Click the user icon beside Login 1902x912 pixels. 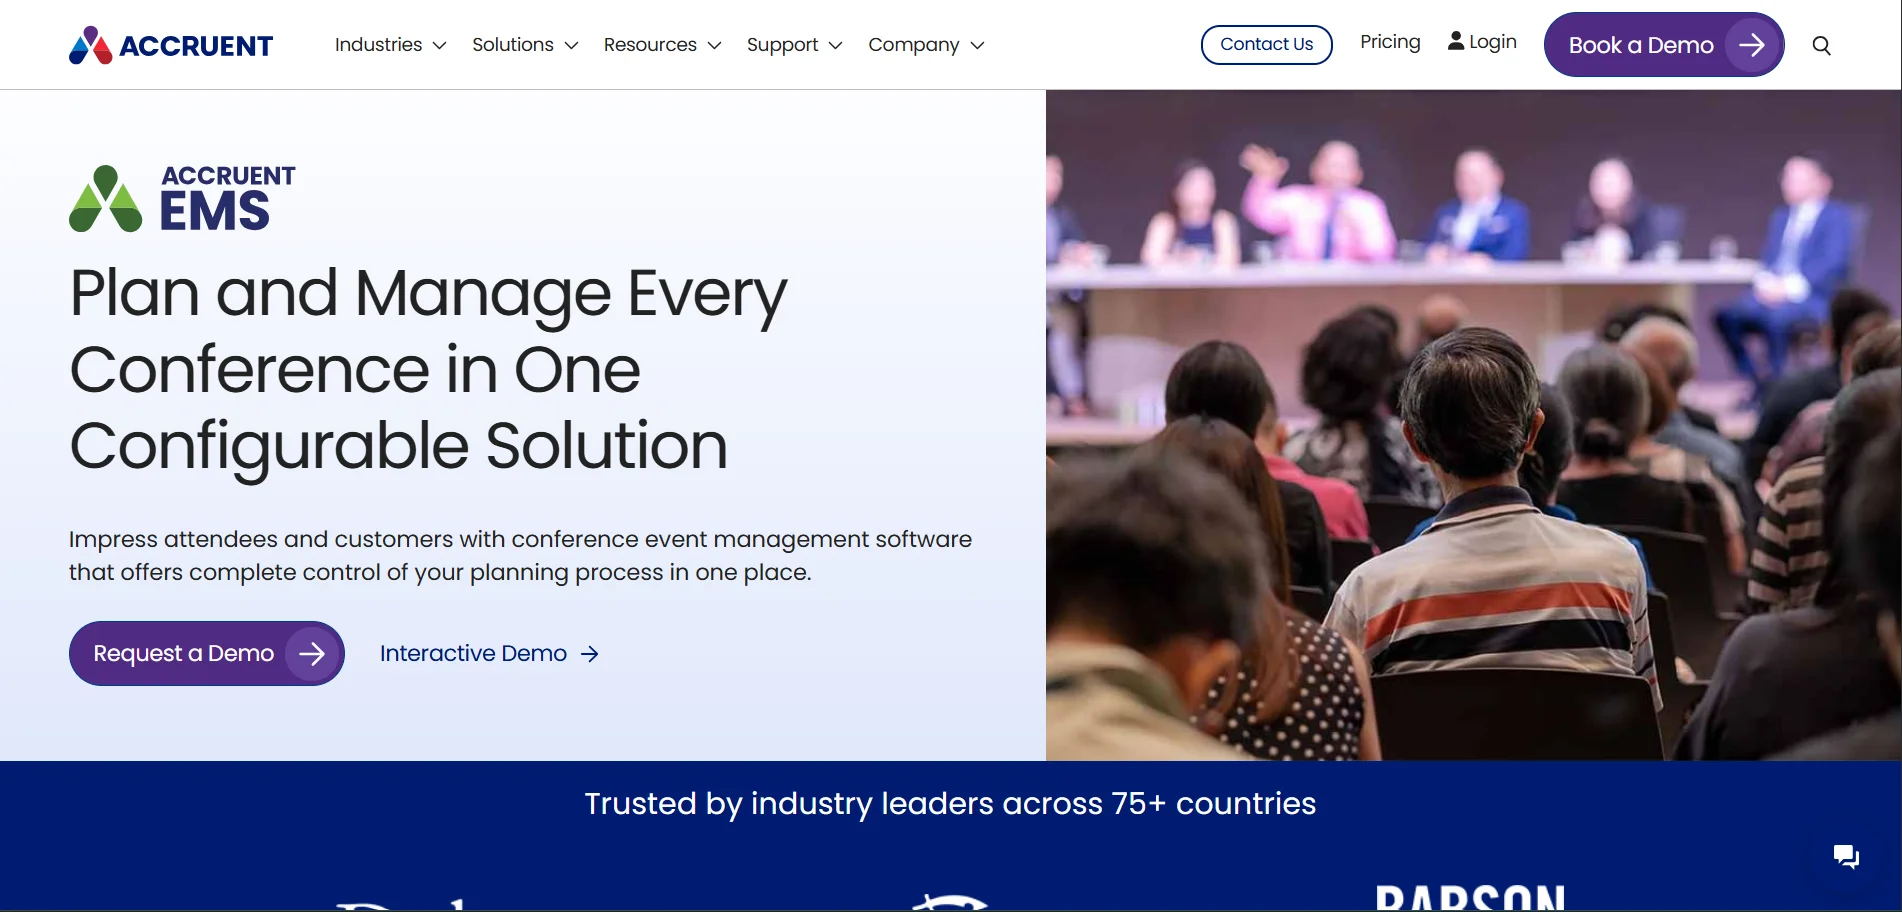click(x=1456, y=41)
